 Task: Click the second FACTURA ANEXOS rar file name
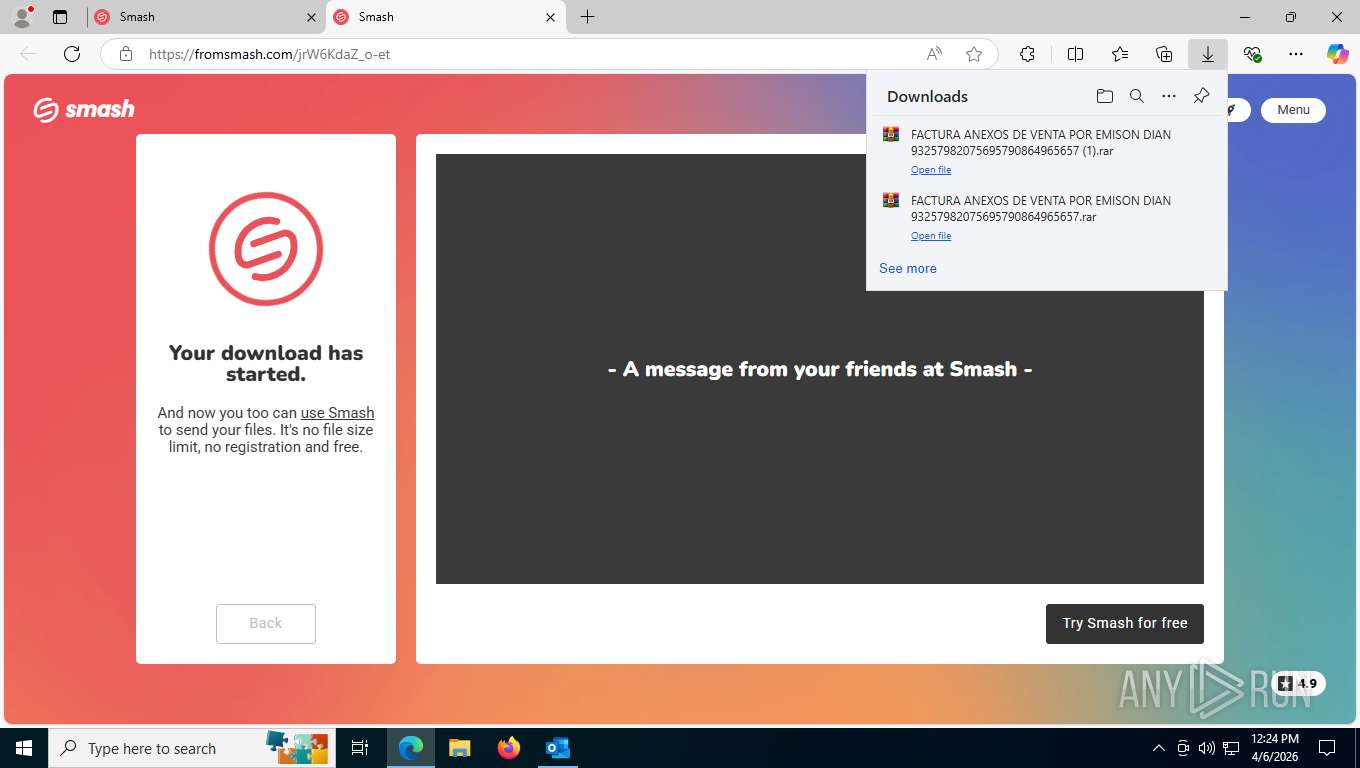click(x=1041, y=209)
